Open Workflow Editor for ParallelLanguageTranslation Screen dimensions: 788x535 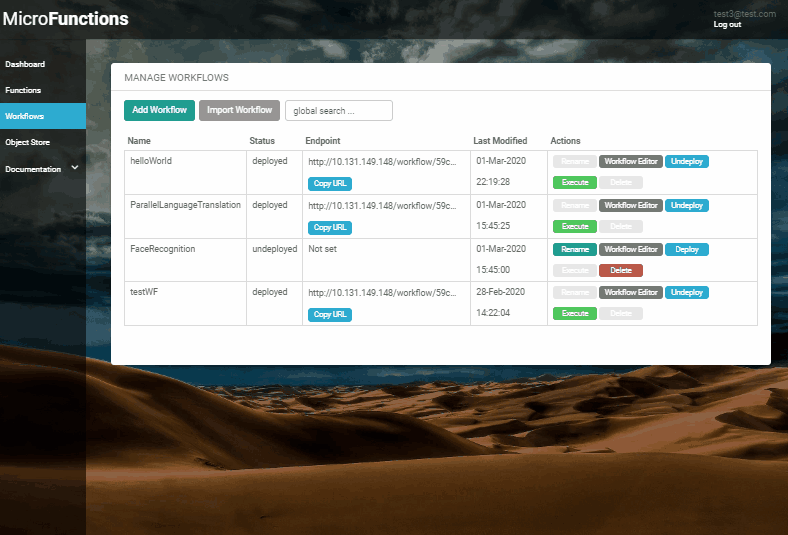pos(631,205)
